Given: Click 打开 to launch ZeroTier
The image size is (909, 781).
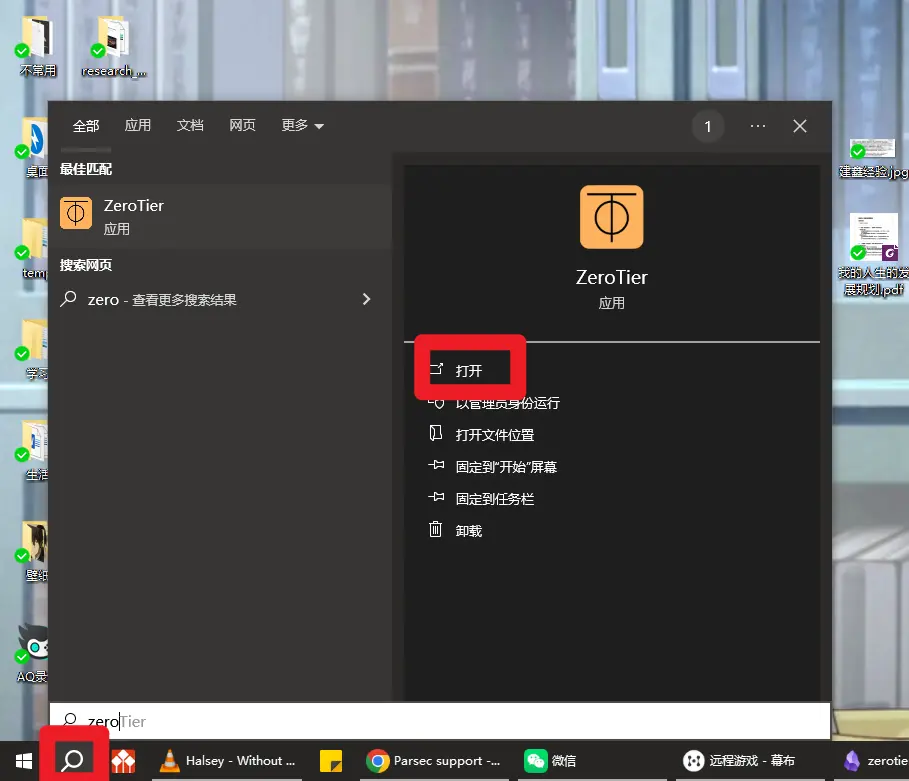Looking at the screenshot, I should [x=469, y=370].
